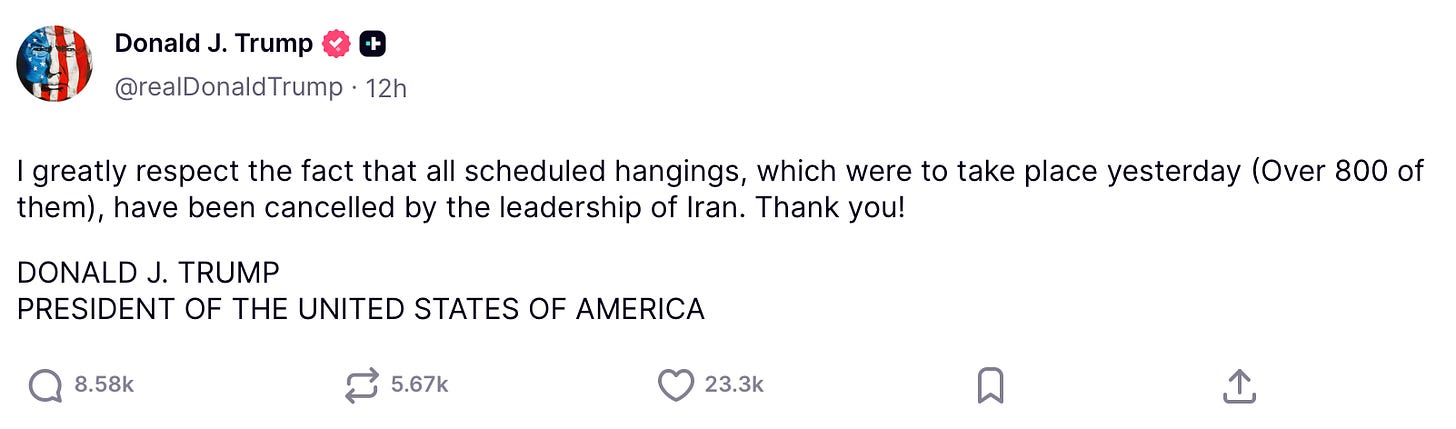Click the black plus badge next to name

[373, 44]
